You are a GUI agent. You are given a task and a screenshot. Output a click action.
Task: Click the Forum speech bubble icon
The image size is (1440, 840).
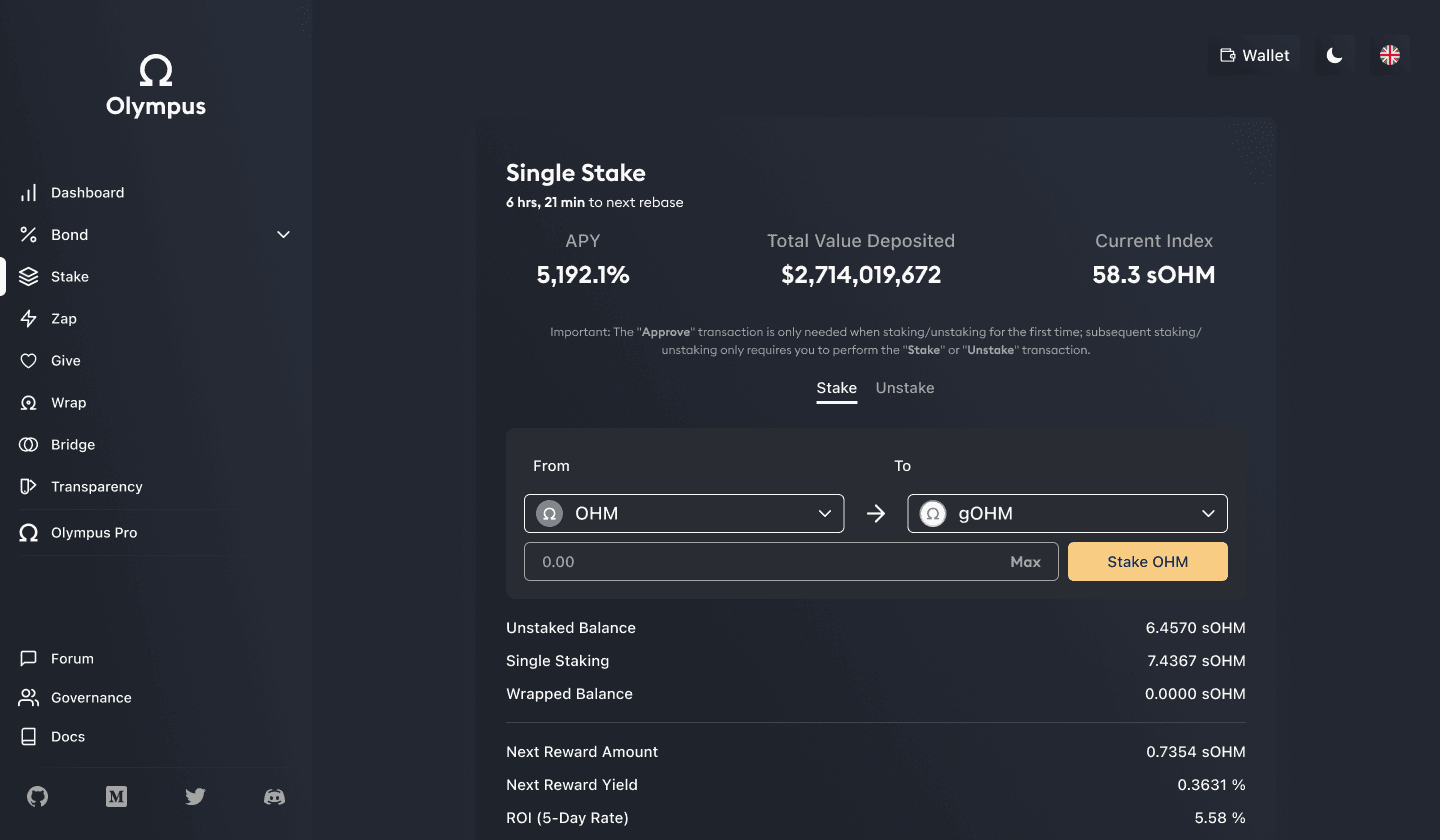29,659
